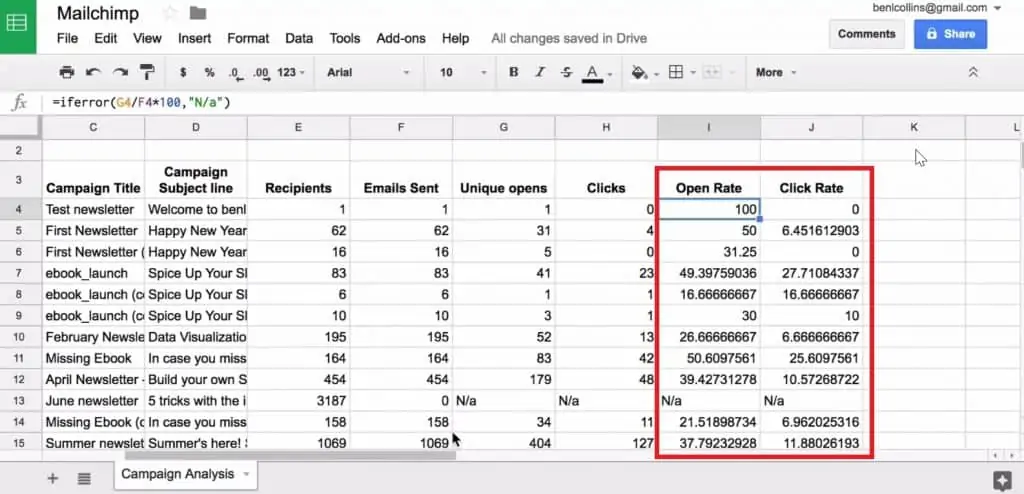The height and width of the screenshot is (494, 1024).
Task: Star the Mailchimp document
Action: click(170, 12)
